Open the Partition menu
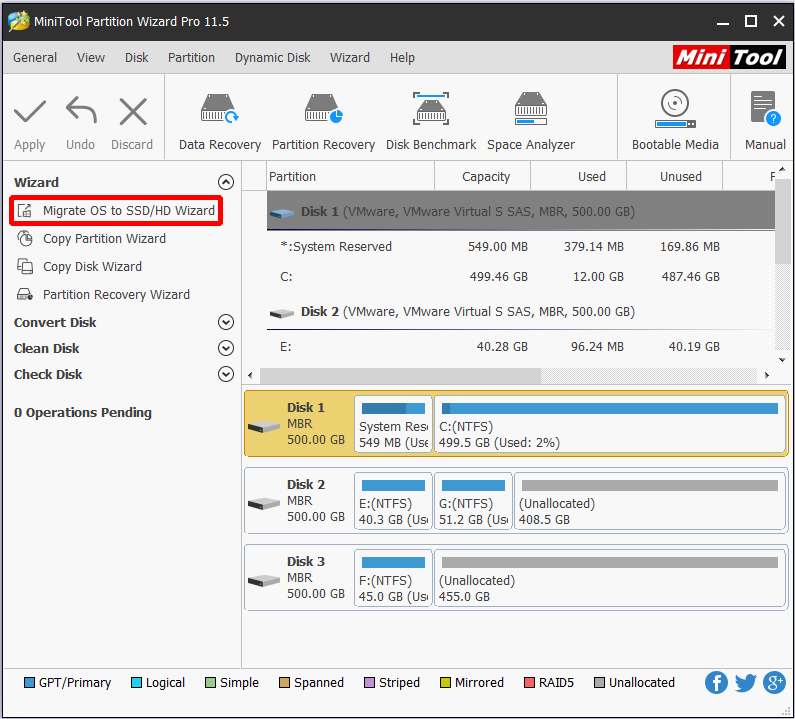 click(191, 58)
